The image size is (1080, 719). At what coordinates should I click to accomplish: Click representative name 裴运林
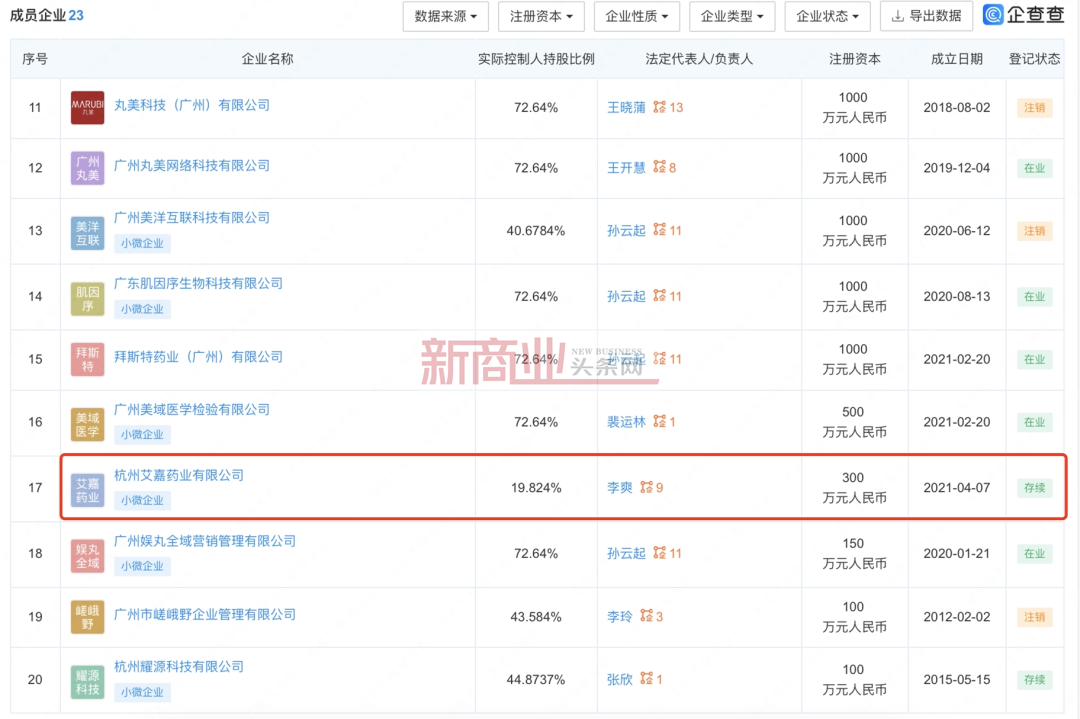point(626,421)
